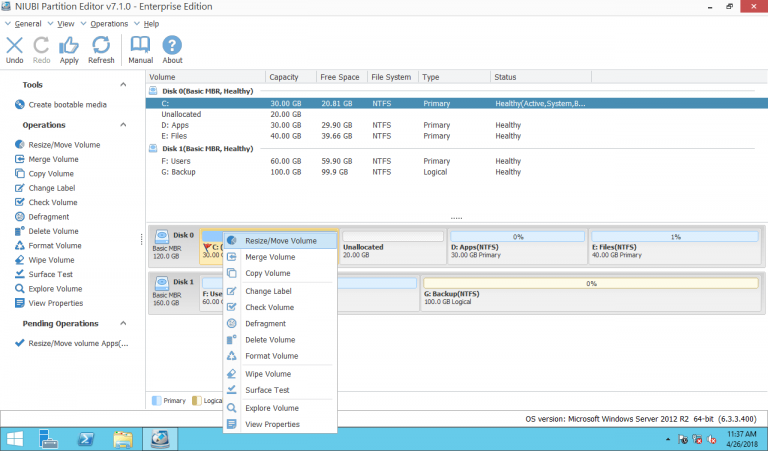Choose Change Label in context menu
The image size is (768, 451).
280,291
